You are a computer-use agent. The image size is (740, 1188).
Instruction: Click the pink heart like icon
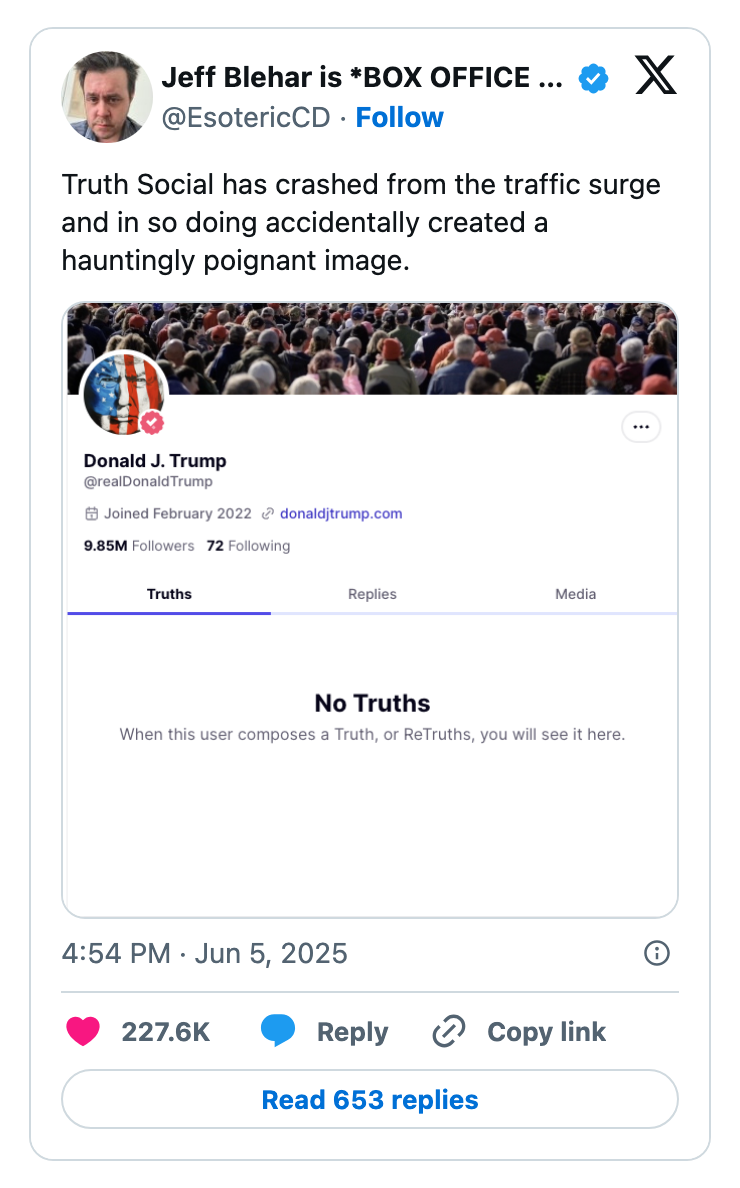(83, 1031)
